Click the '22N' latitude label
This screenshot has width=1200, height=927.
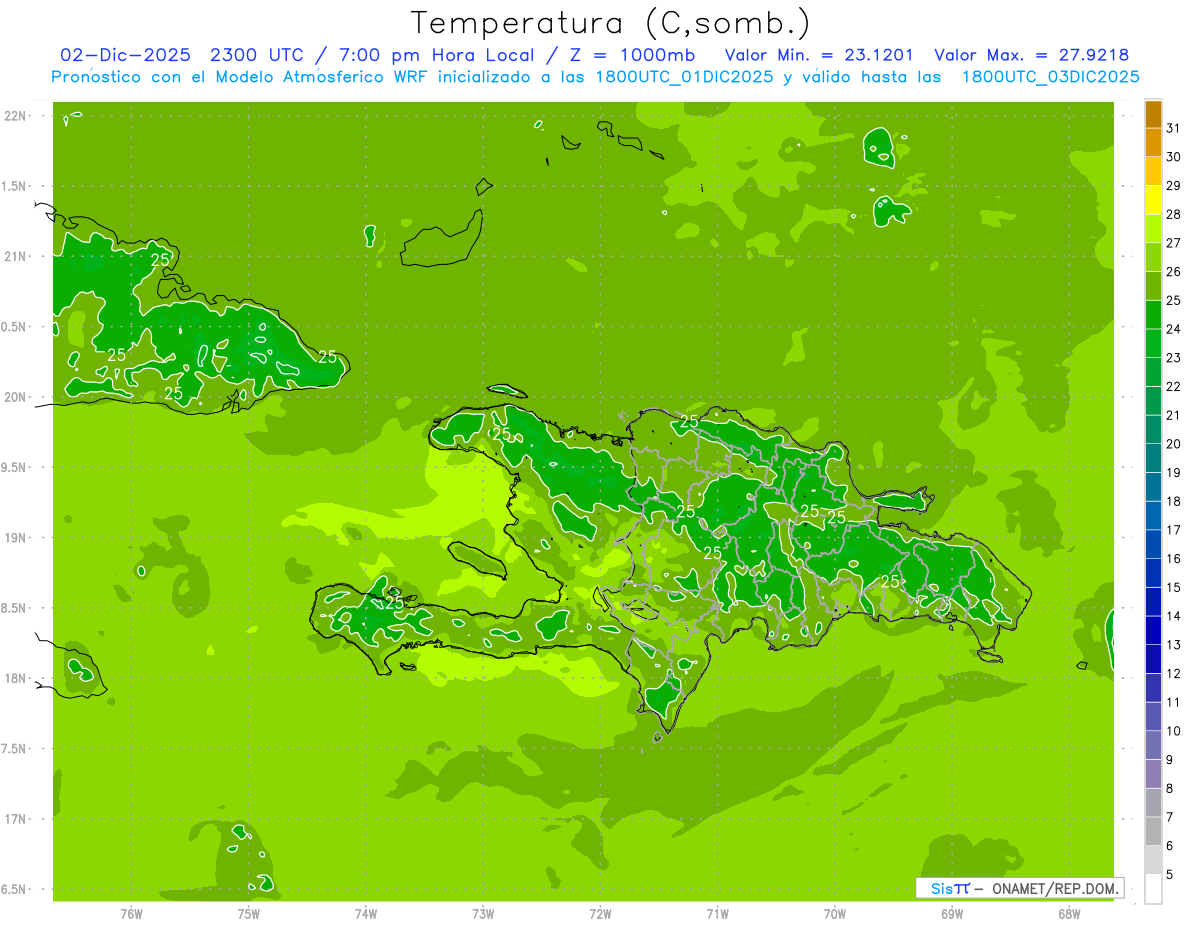[16, 116]
